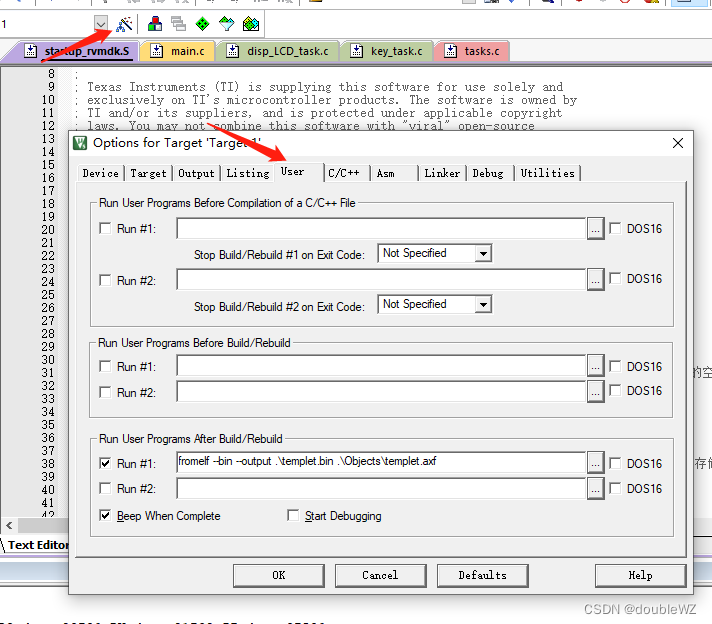The height and width of the screenshot is (624, 712).
Task: Click before-build Run #2 command field
Action: click(381, 392)
